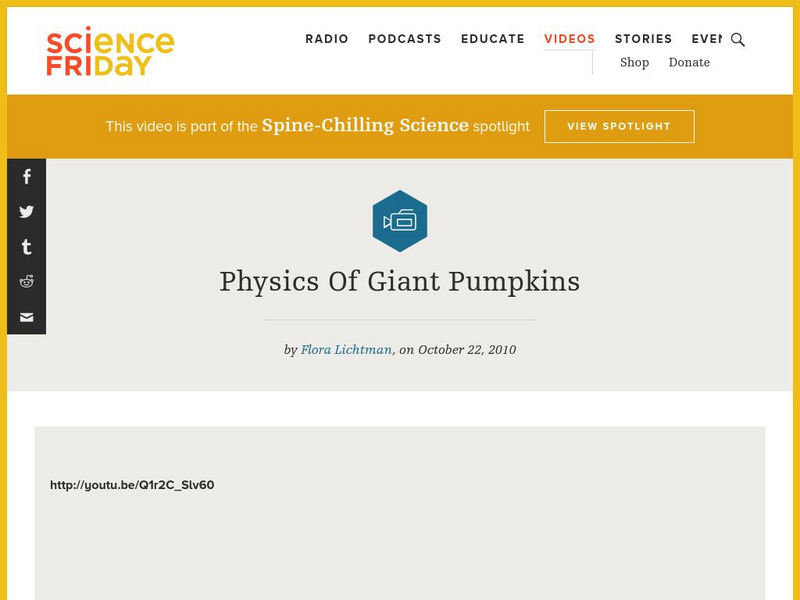This screenshot has height=600, width=800.
Task: Open the Educate menu item
Action: (493, 39)
